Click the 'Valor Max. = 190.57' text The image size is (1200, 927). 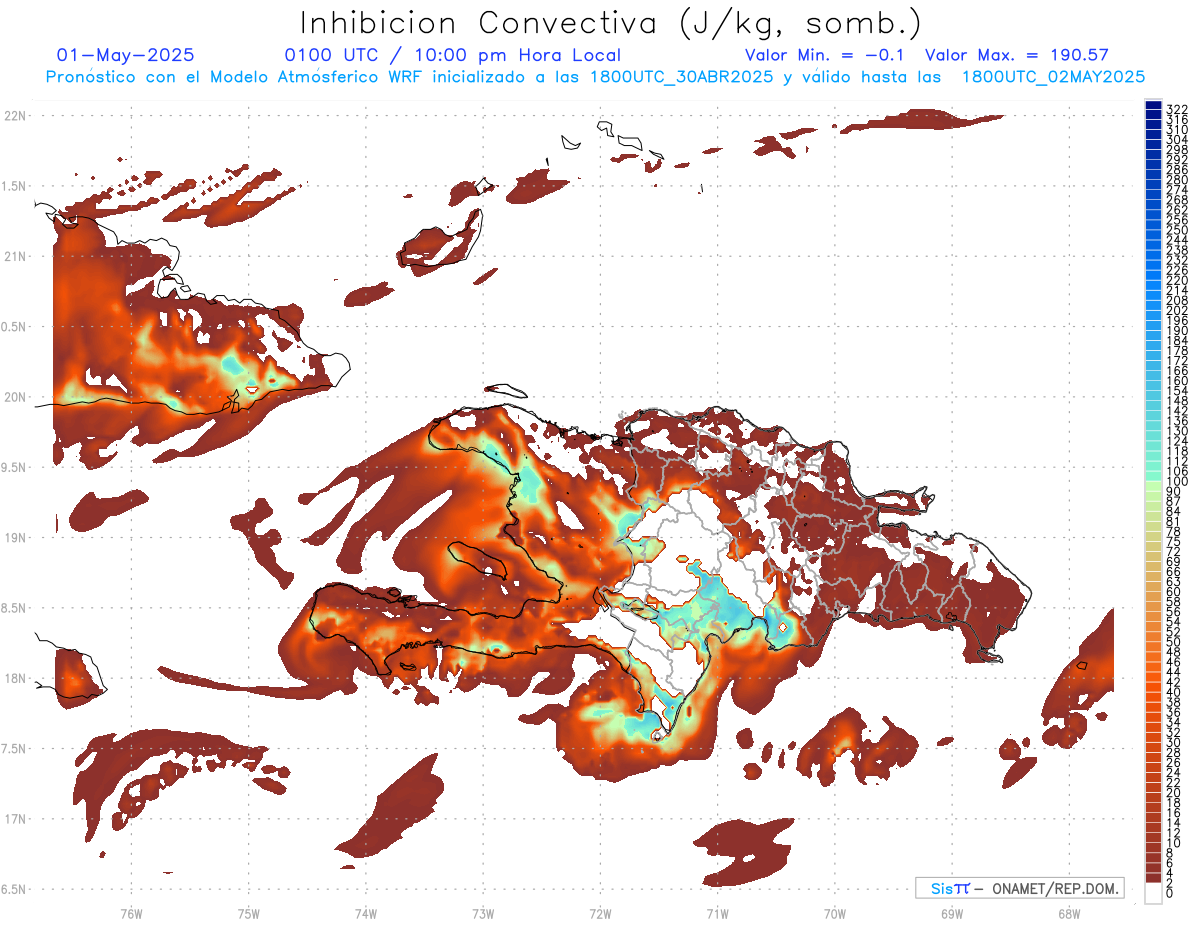[1016, 55]
